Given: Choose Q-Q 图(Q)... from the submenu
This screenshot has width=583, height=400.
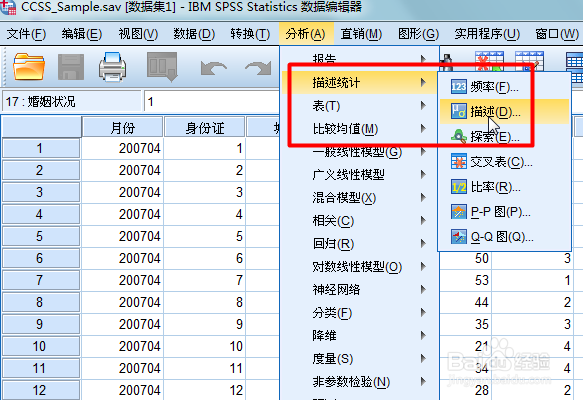Looking at the screenshot, I should point(504,237).
